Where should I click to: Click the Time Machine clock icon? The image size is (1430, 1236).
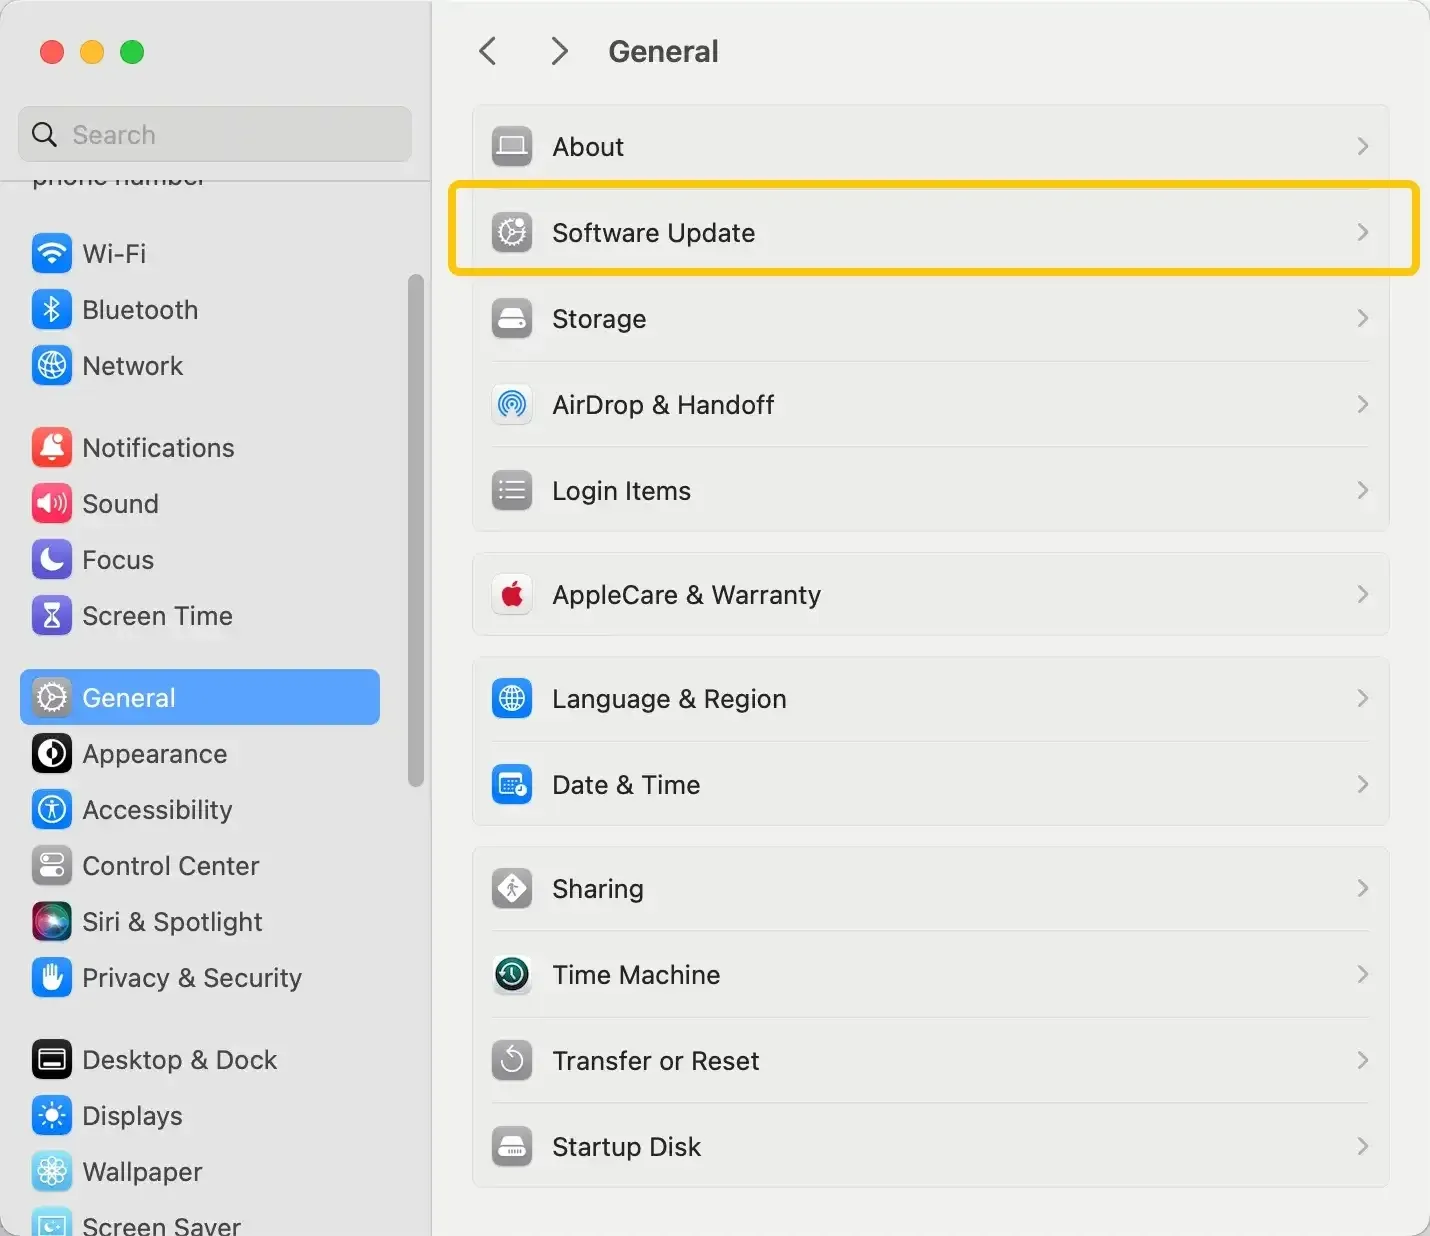pyautogui.click(x=512, y=974)
